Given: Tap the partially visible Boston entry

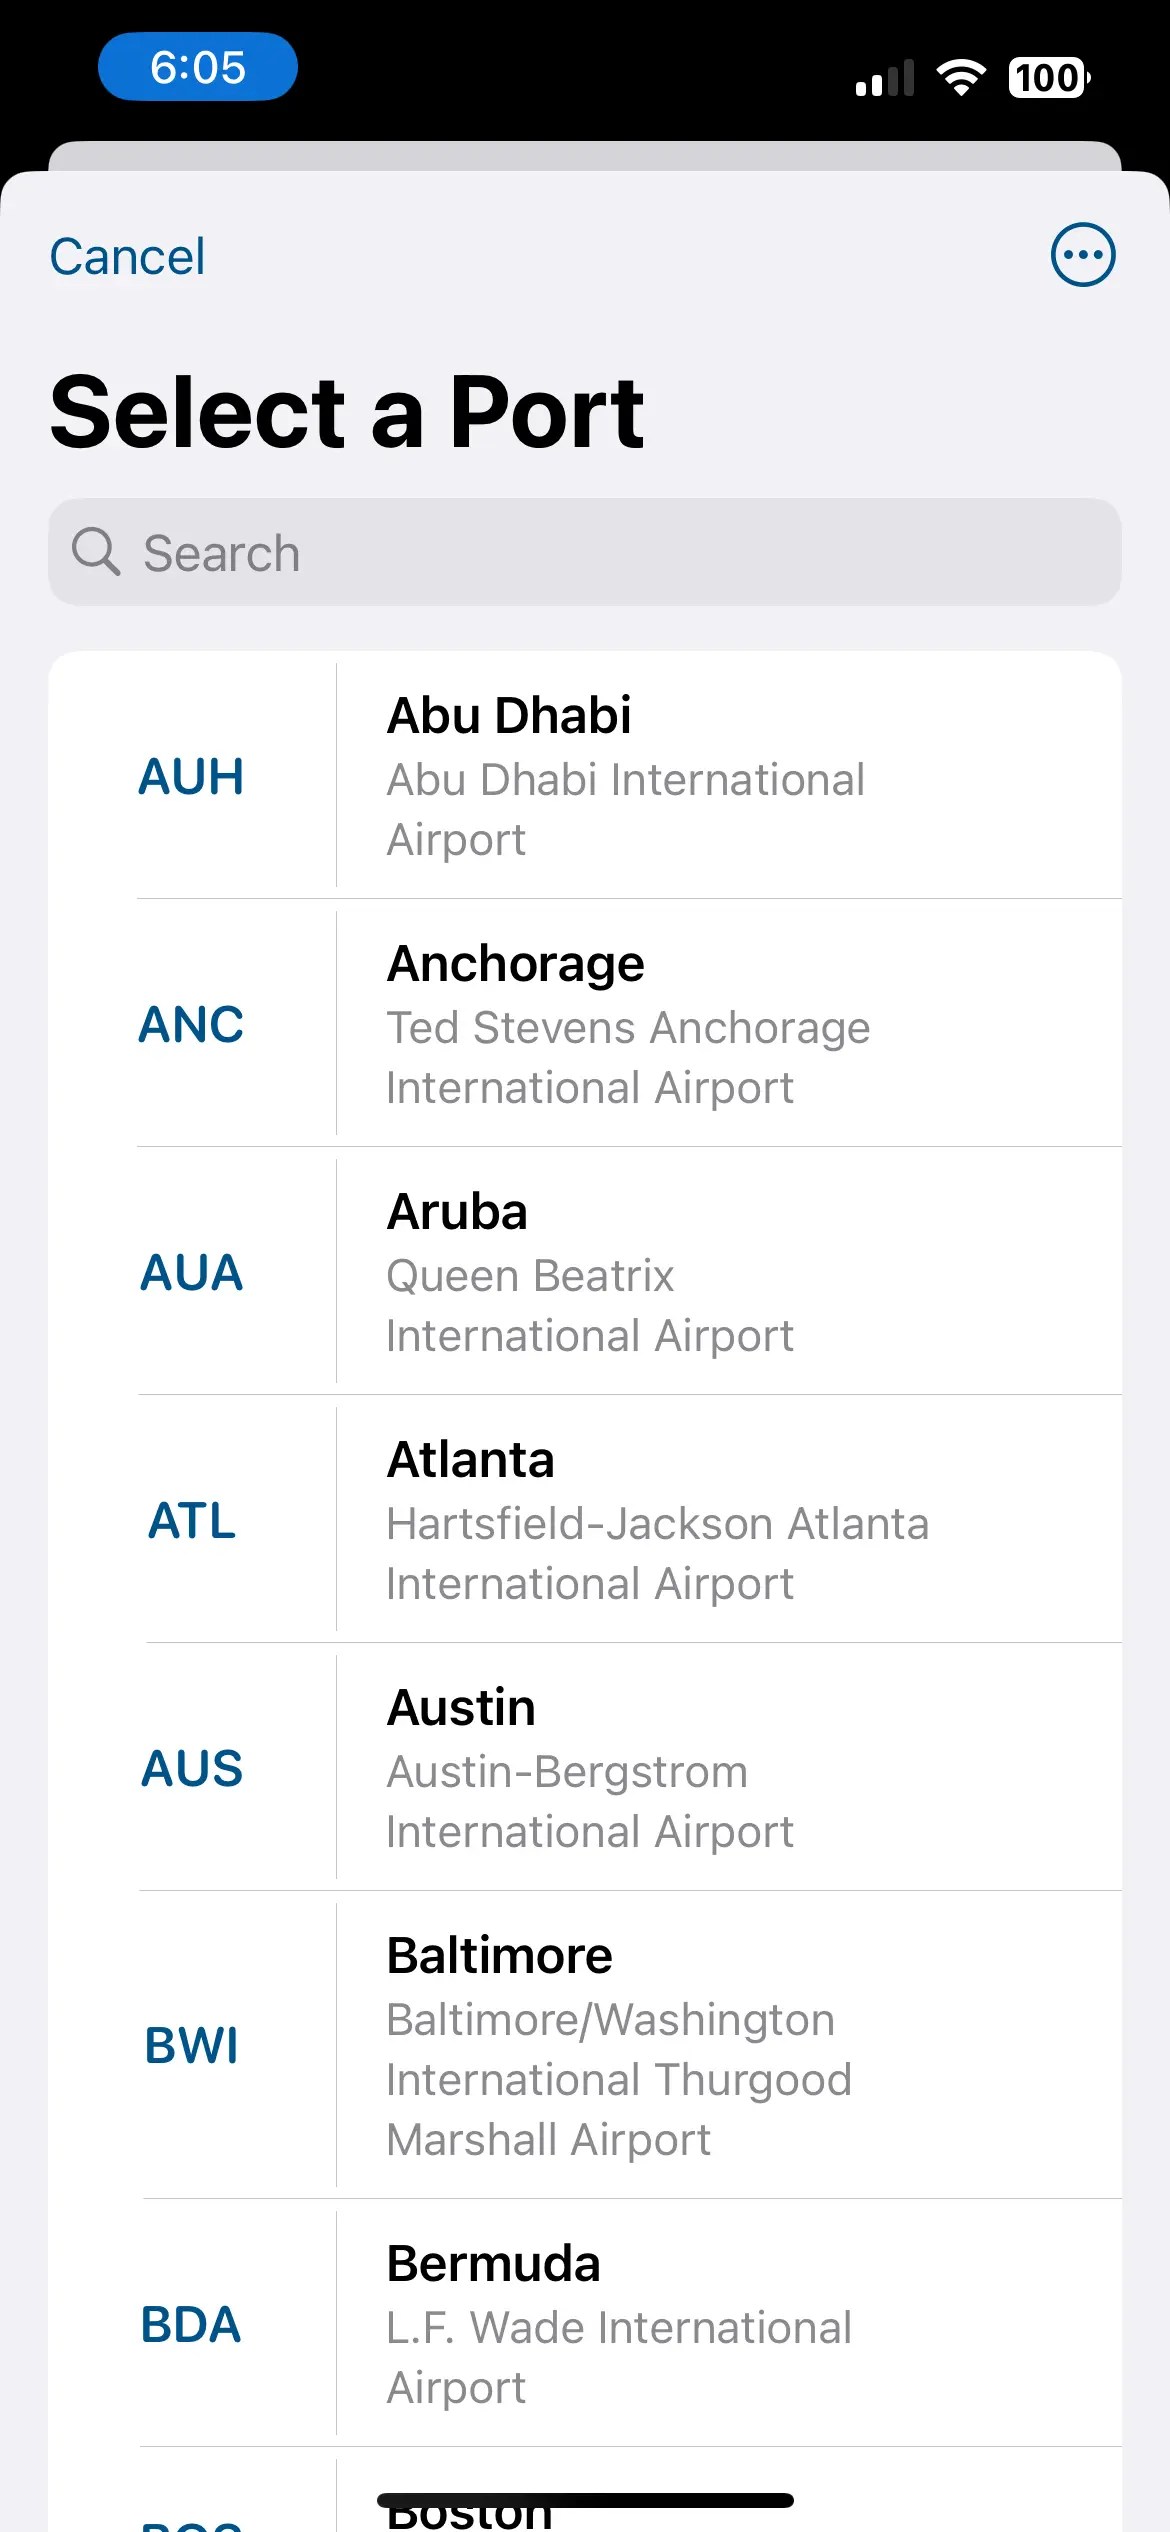Looking at the screenshot, I should click(x=585, y=2490).
